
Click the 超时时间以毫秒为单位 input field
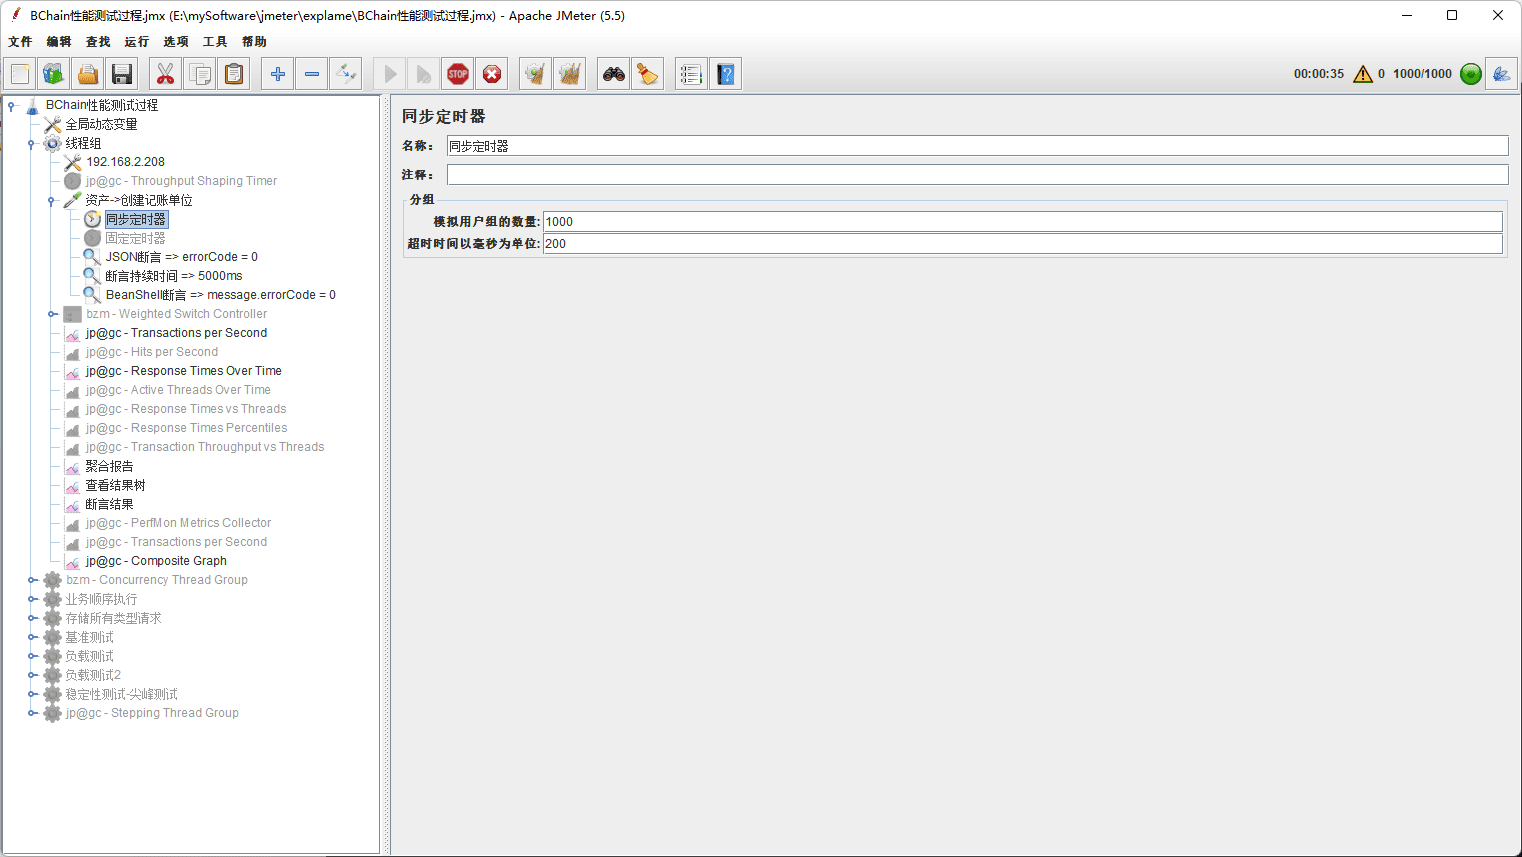pyautogui.click(x=1021, y=244)
